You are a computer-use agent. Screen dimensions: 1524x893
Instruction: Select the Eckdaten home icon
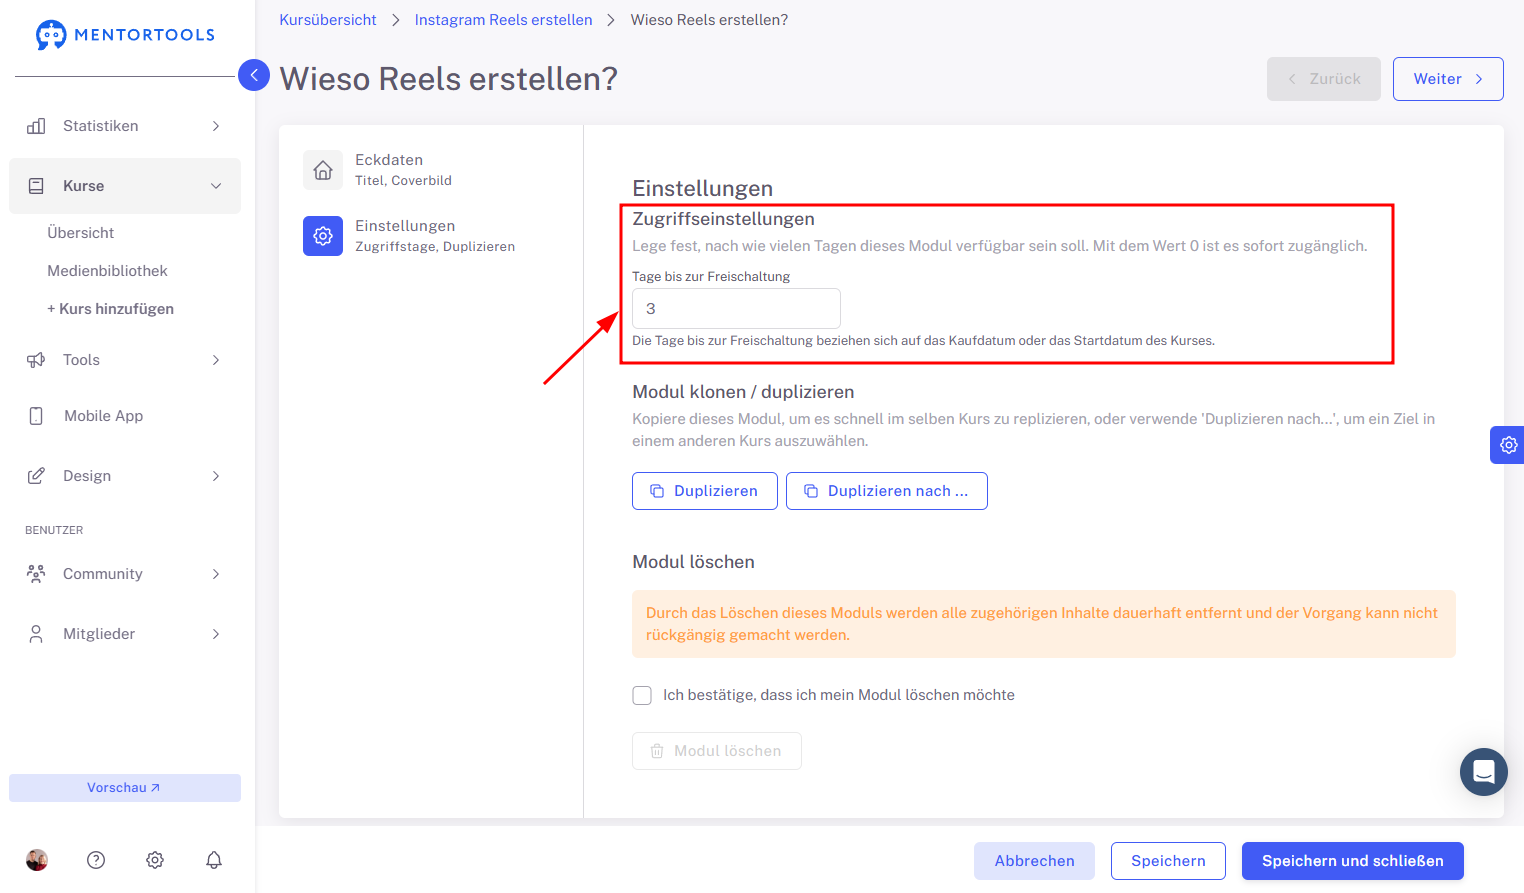click(x=323, y=170)
